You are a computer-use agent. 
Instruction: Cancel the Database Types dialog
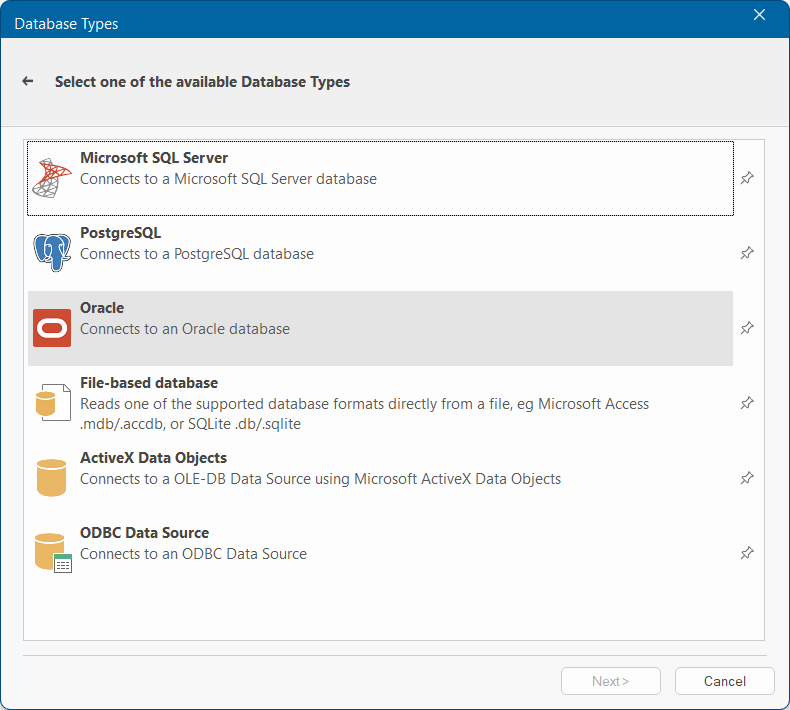tap(725, 681)
